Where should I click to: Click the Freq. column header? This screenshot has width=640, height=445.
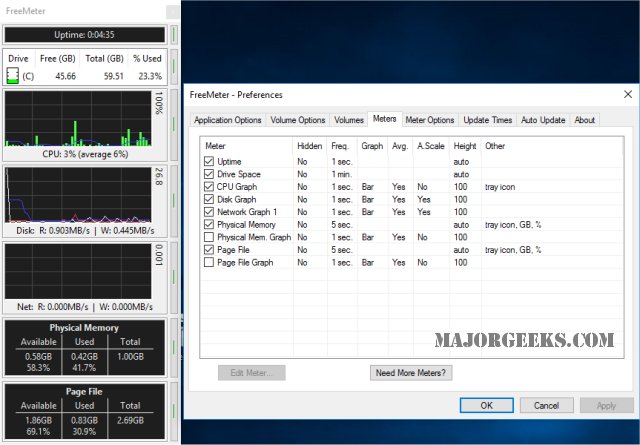click(342, 146)
